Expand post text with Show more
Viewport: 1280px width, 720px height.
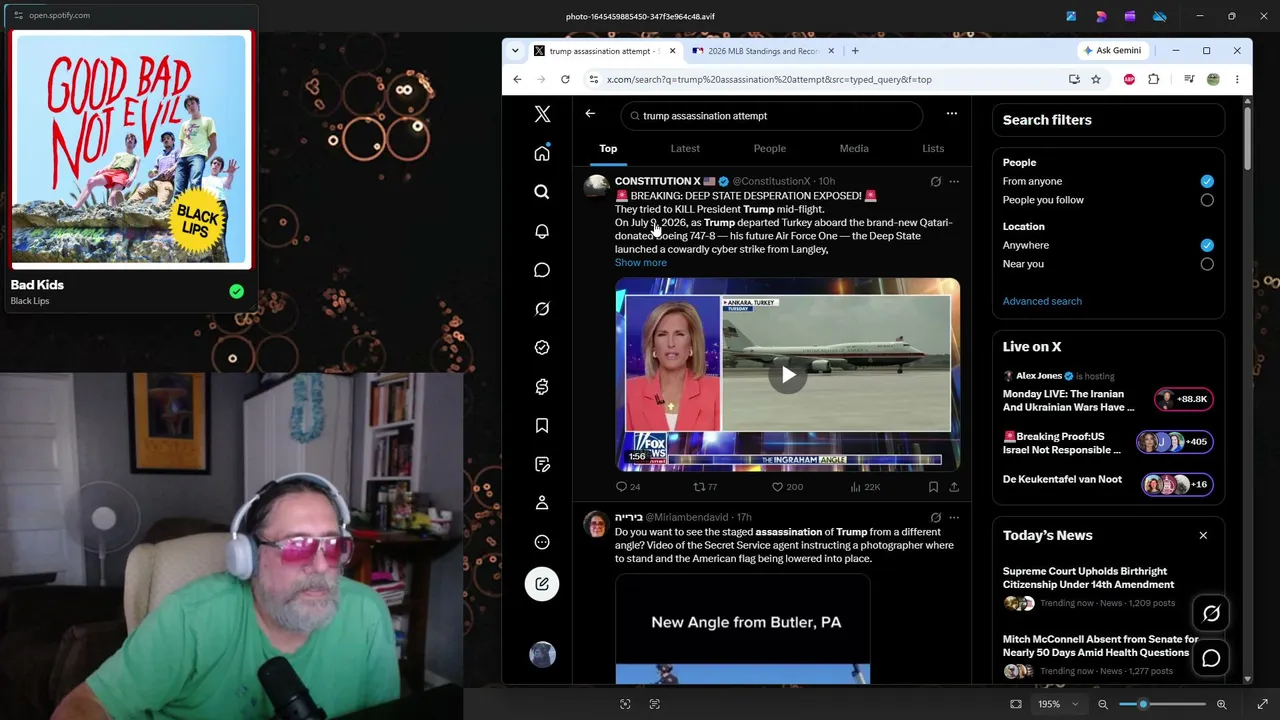tap(640, 263)
